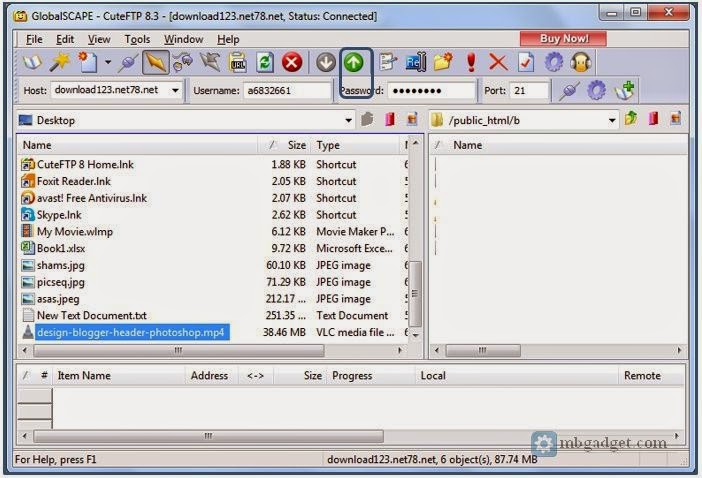Viewport: 702px width, 478px height.
Task: Select Skype.lnk file
Action: point(51,215)
